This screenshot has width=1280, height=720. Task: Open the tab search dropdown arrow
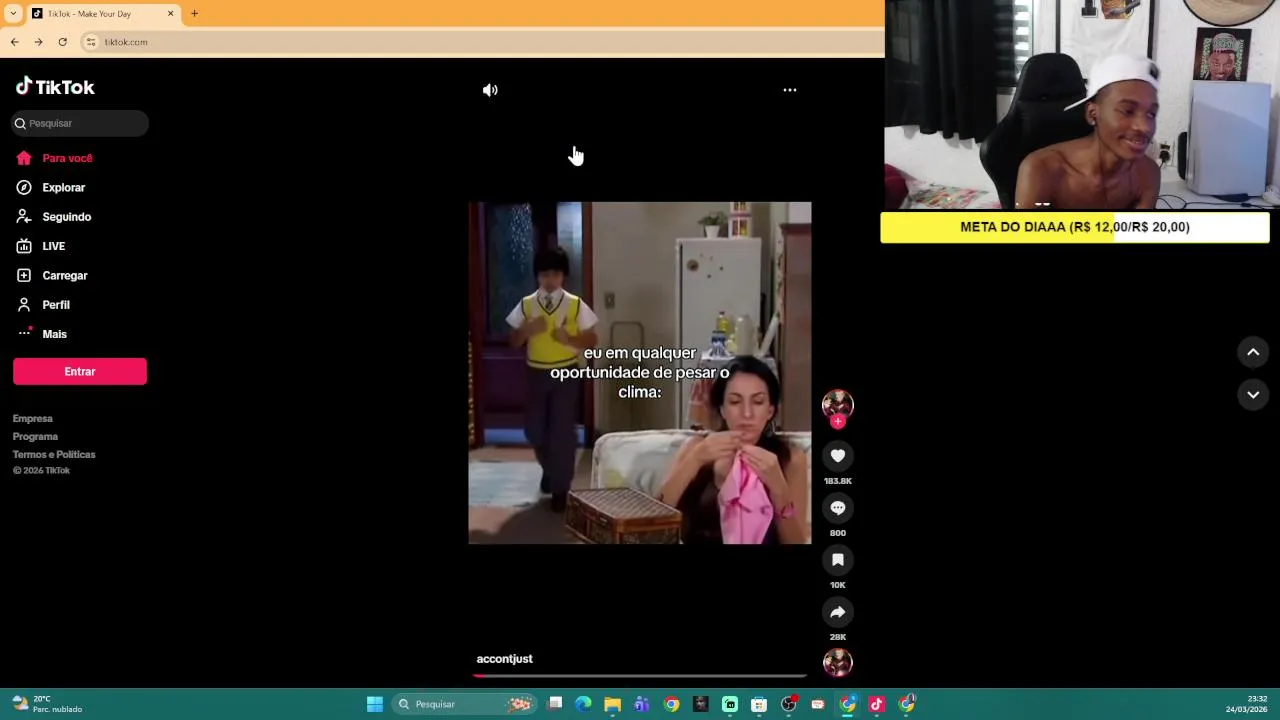pyautogui.click(x=13, y=14)
